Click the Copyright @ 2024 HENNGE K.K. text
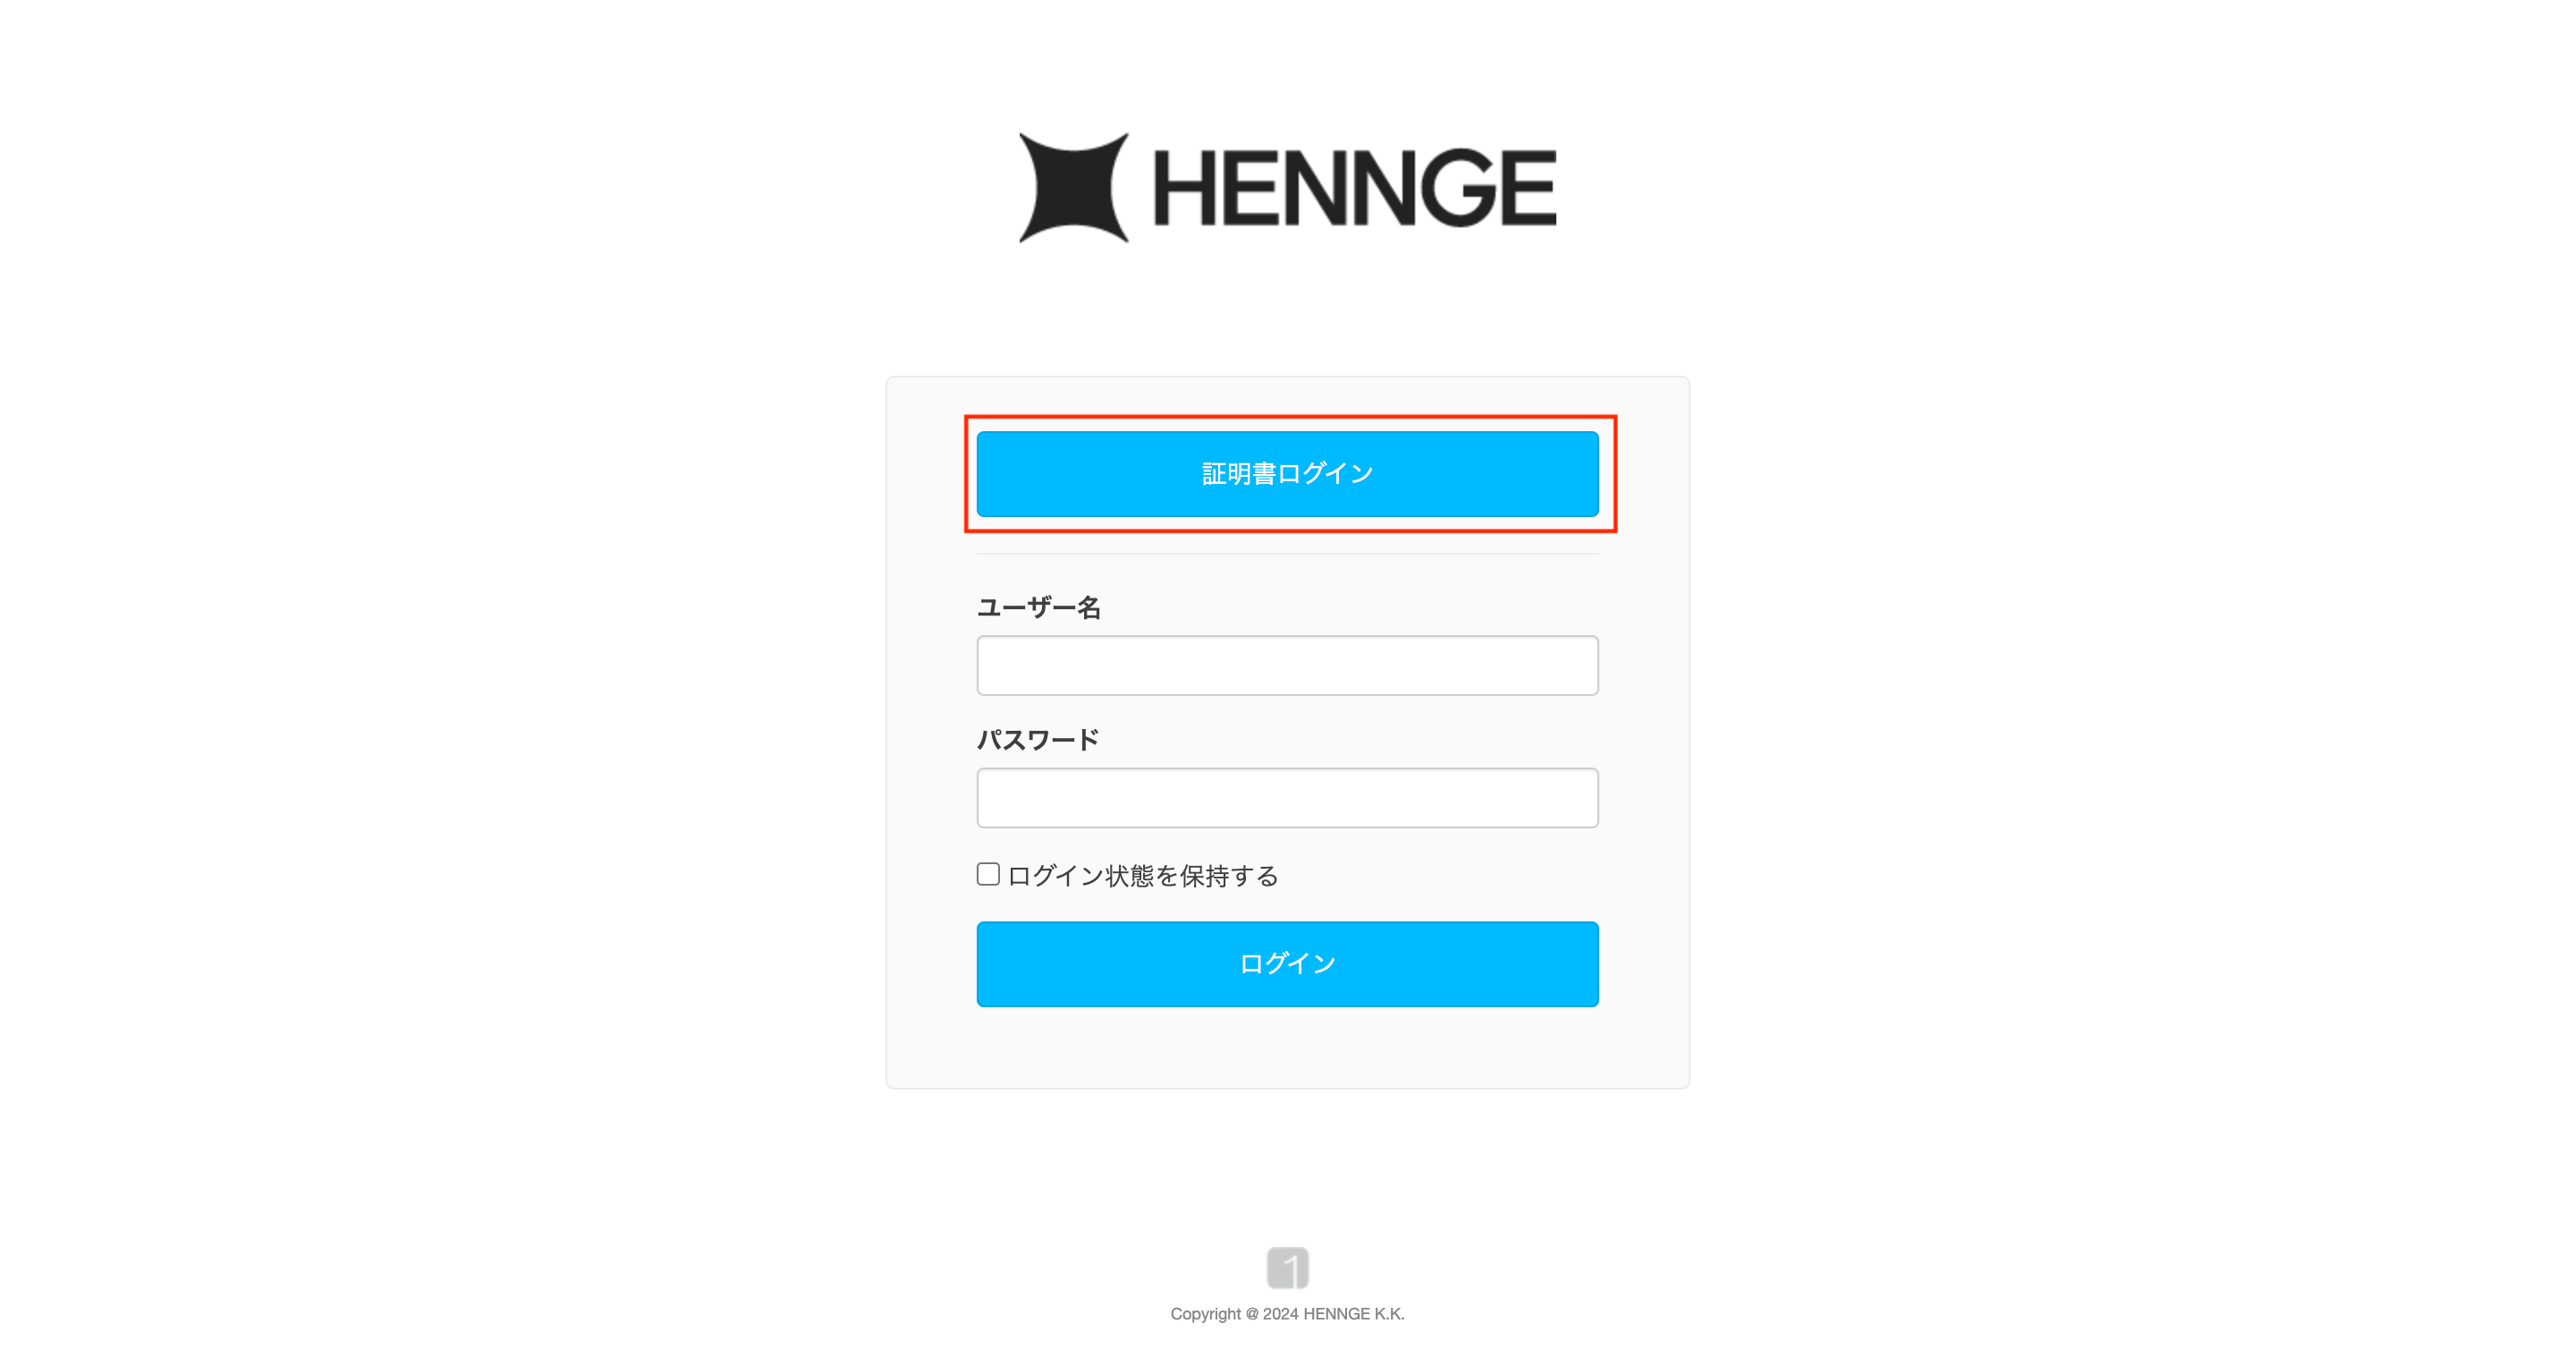Viewport: 2576px width, 1349px height. coord(1287,1314)
